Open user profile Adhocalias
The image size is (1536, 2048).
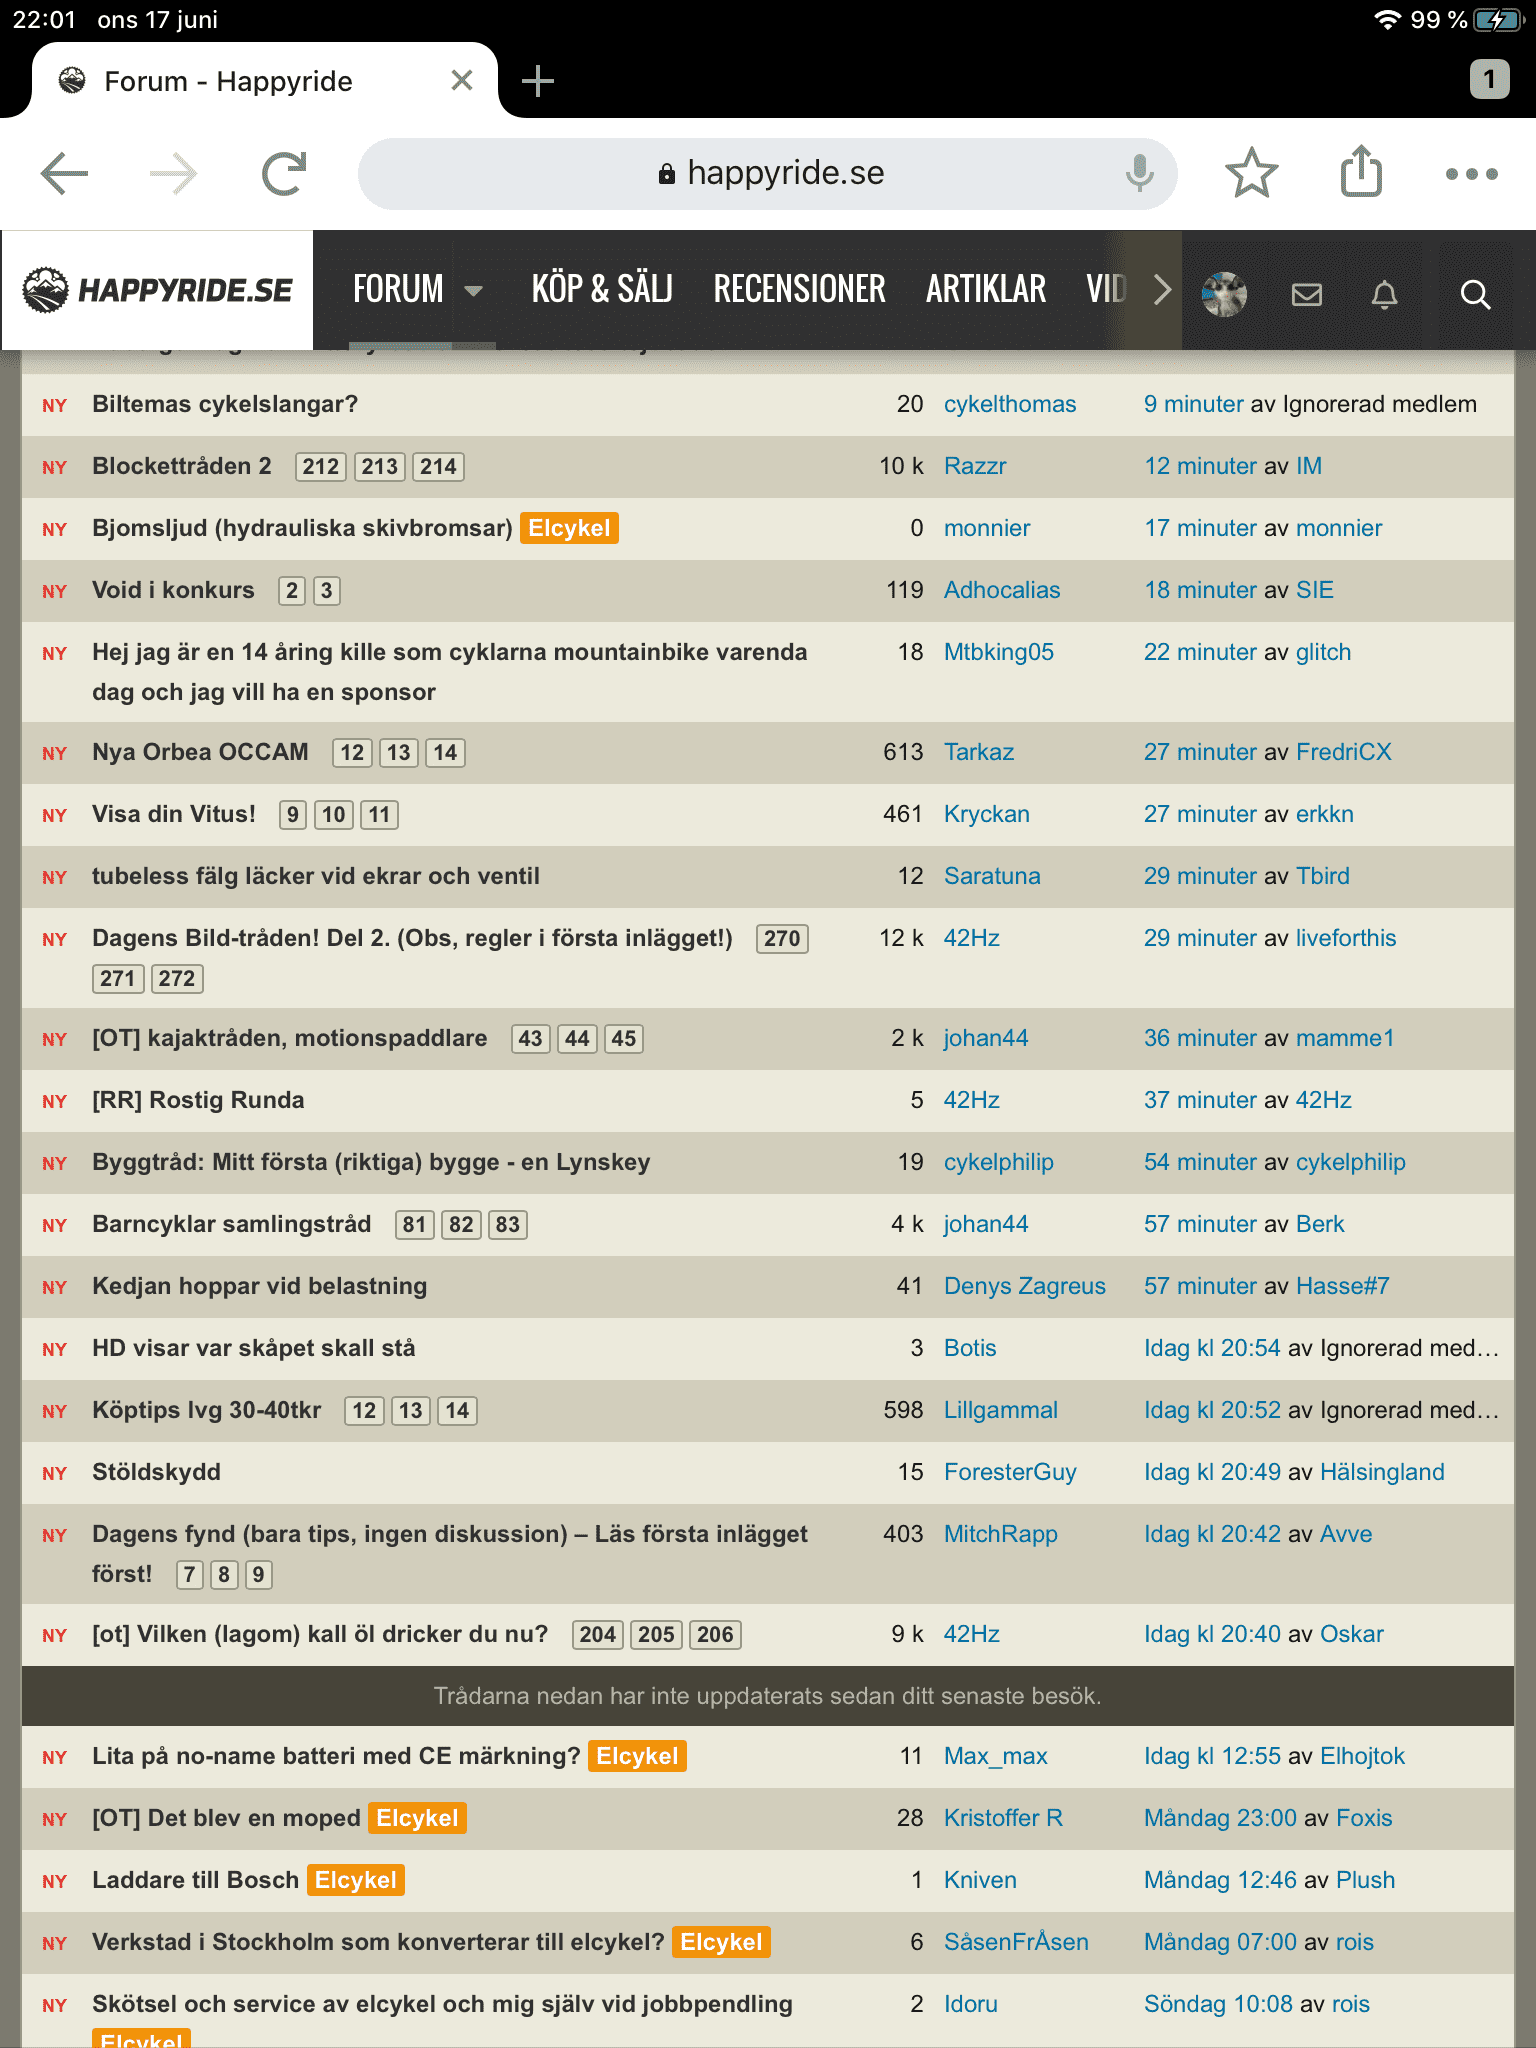(1002, 590)
